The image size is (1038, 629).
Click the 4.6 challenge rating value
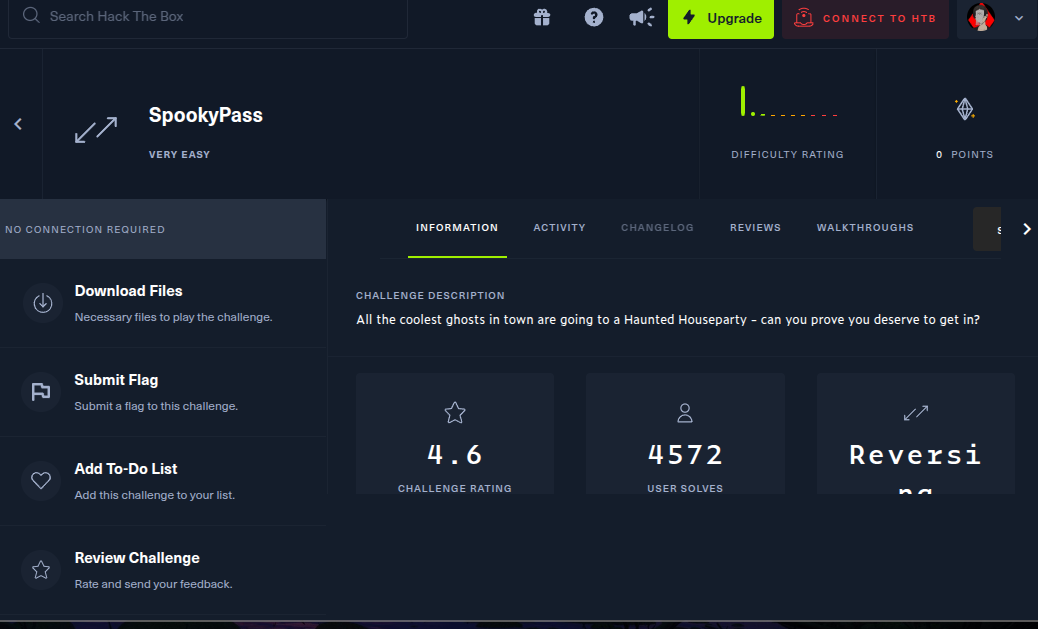coord(455,455)
